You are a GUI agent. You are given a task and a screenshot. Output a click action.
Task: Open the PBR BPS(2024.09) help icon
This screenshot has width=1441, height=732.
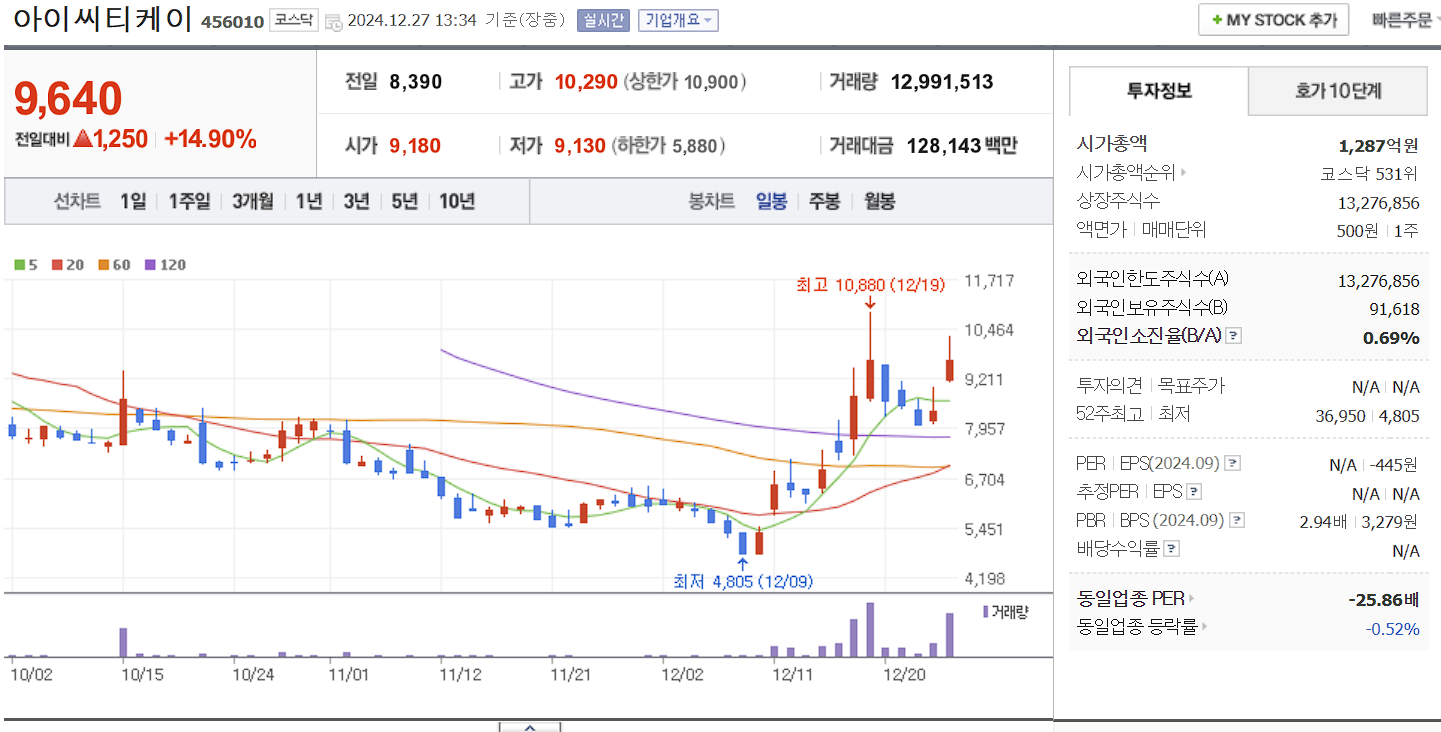[1239, 518]
